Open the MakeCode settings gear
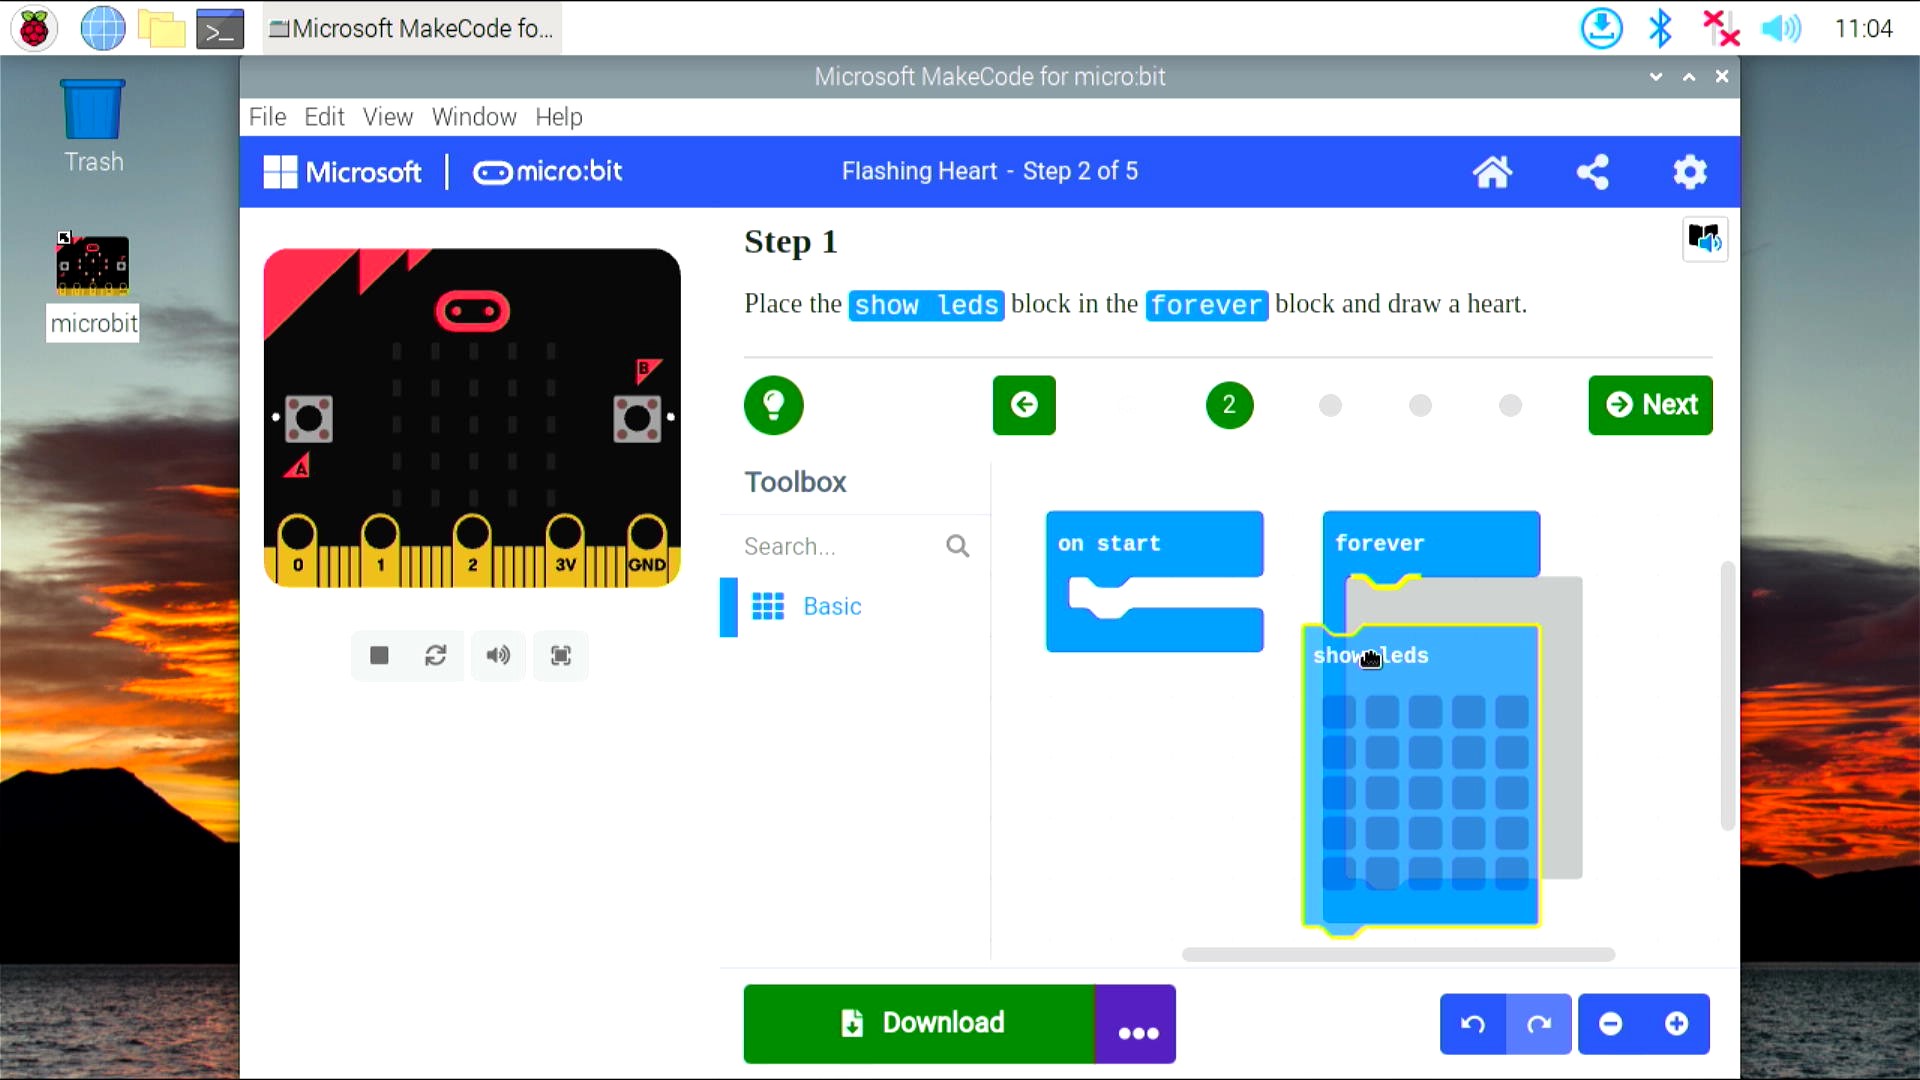This screenshot has width=1920, height=1080. pos(1690,171)
